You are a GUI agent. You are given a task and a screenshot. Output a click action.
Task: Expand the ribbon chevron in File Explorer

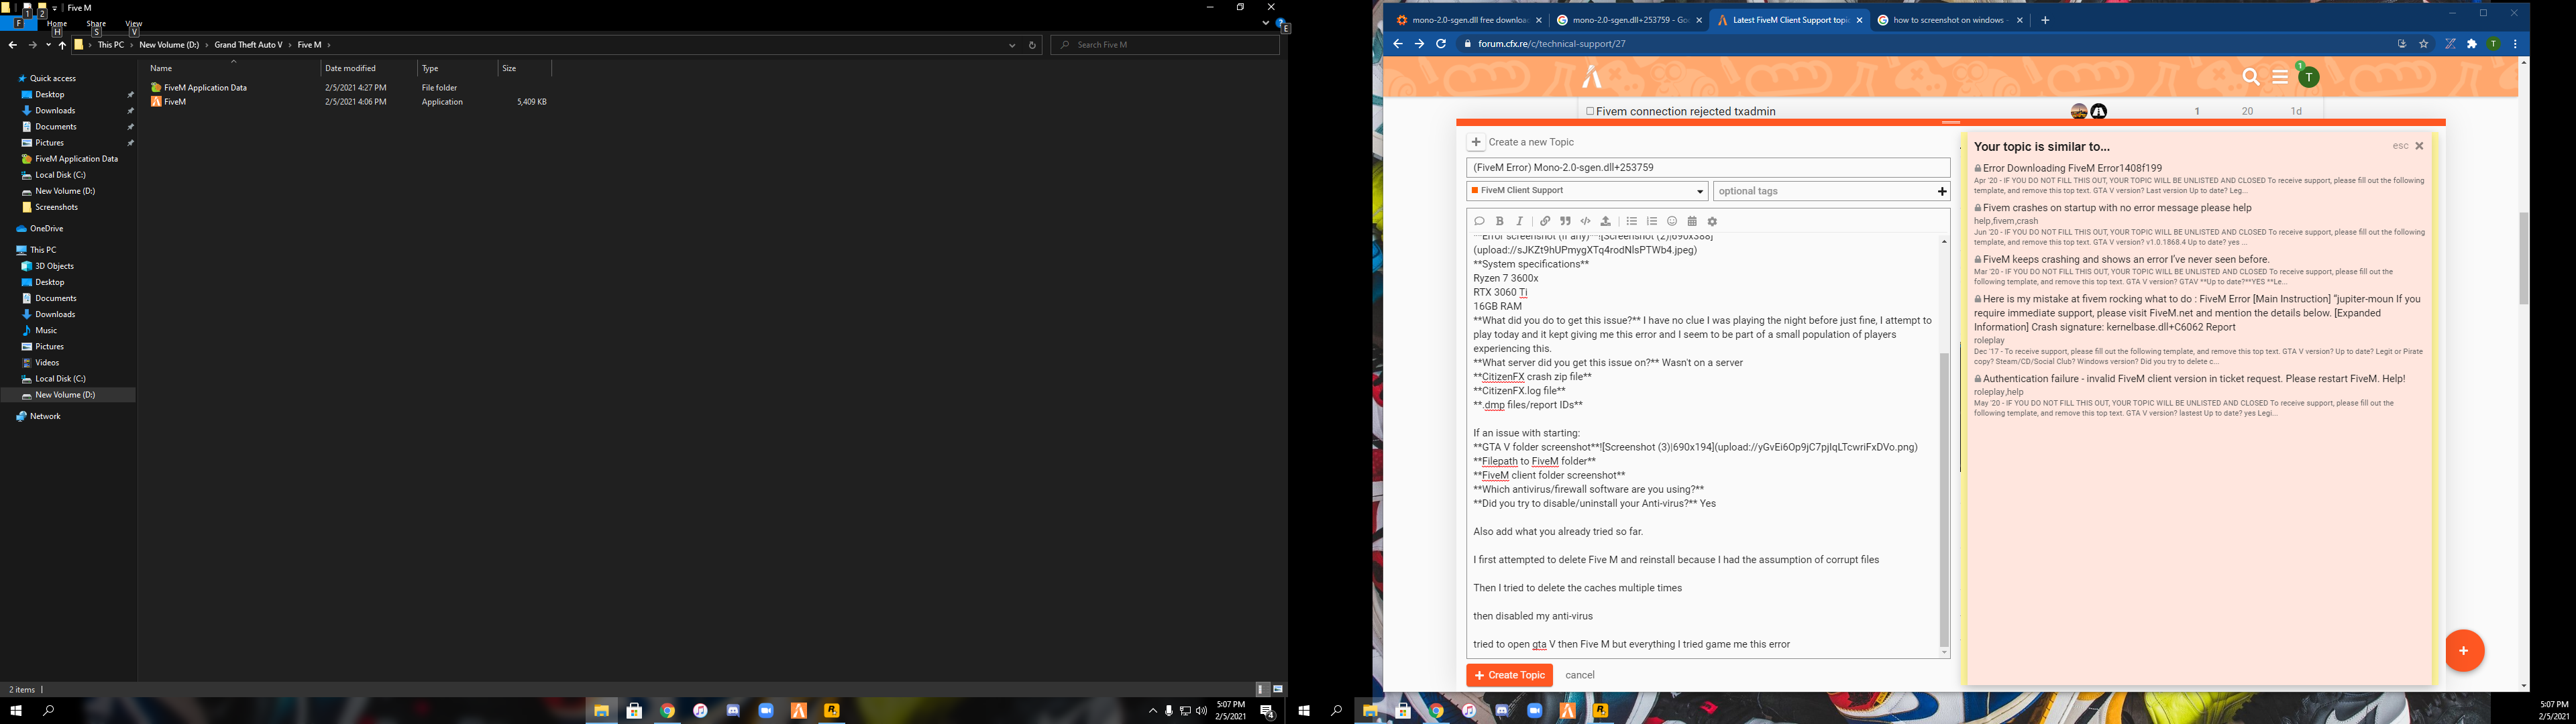tap(1265, 23)
